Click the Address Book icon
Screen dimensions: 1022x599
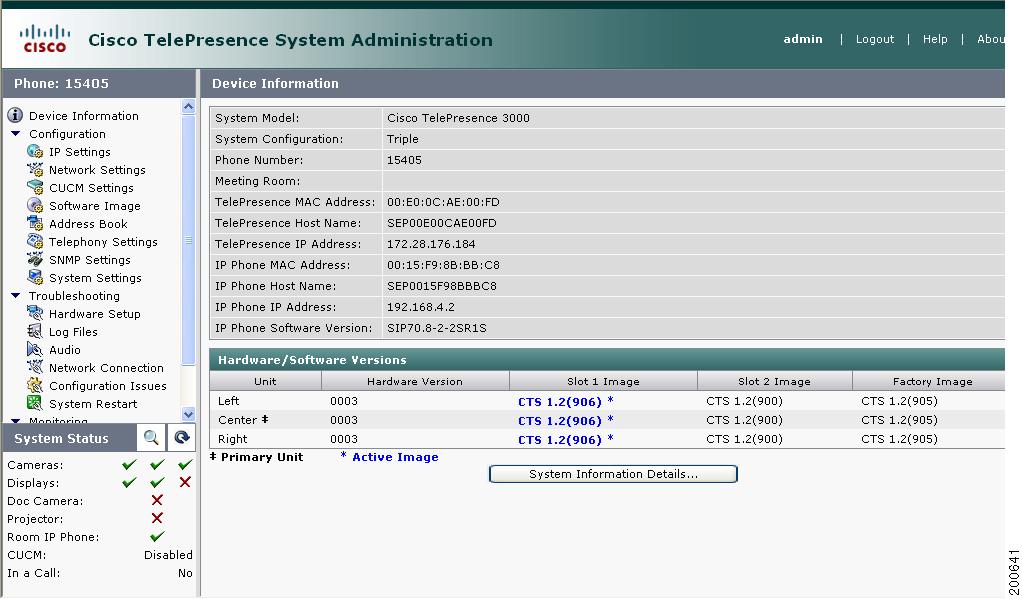[x=35, y=224]
